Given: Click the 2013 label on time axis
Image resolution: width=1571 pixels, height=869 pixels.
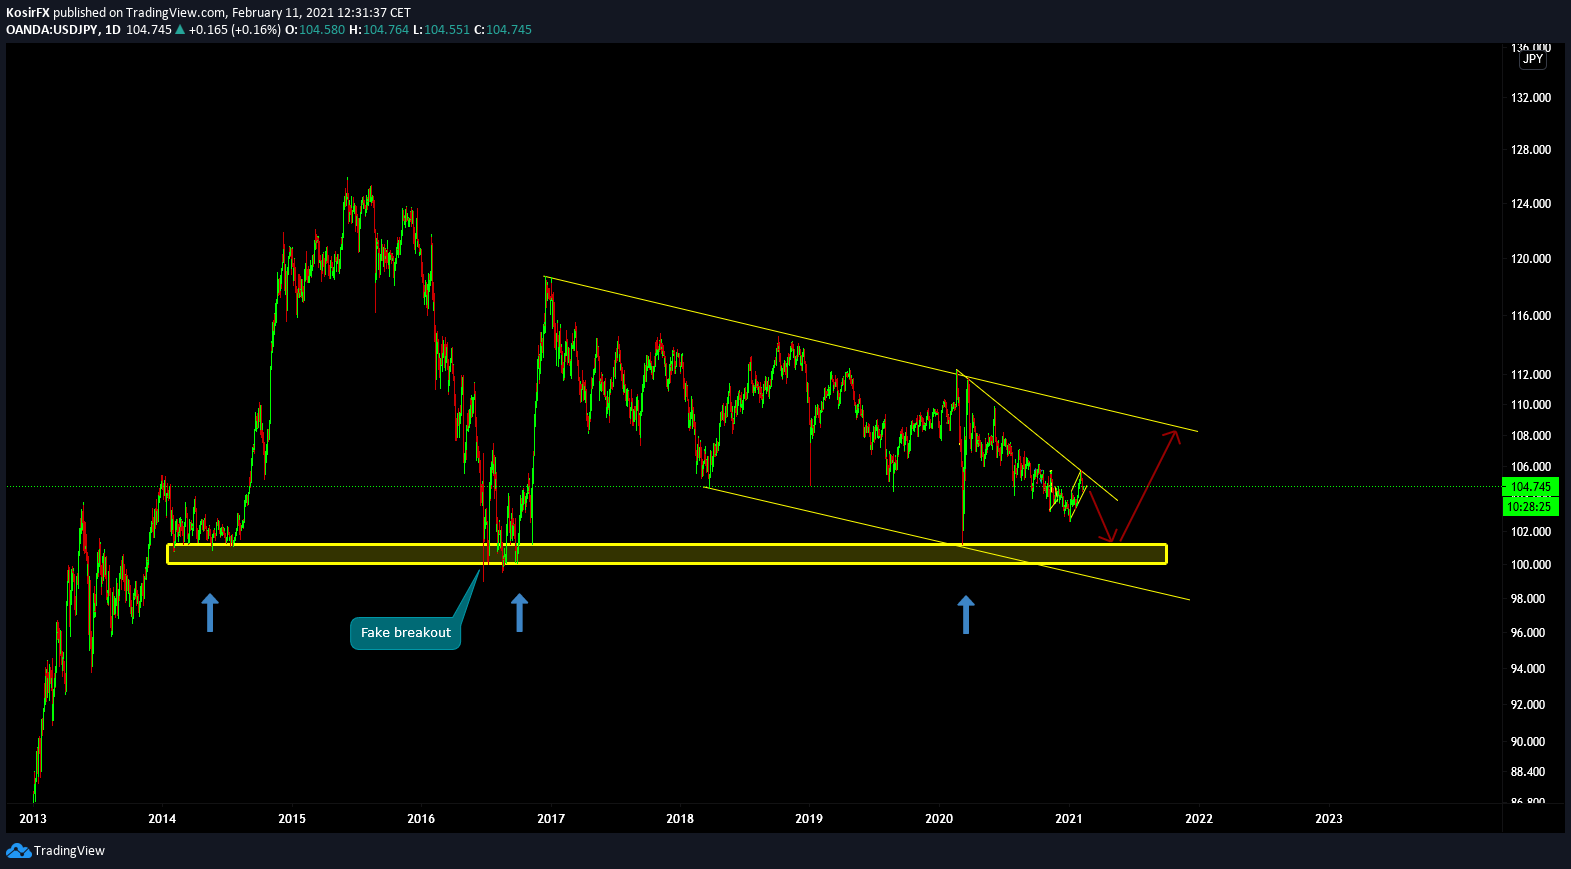Looking at the screenshot, I should point(33,819).
